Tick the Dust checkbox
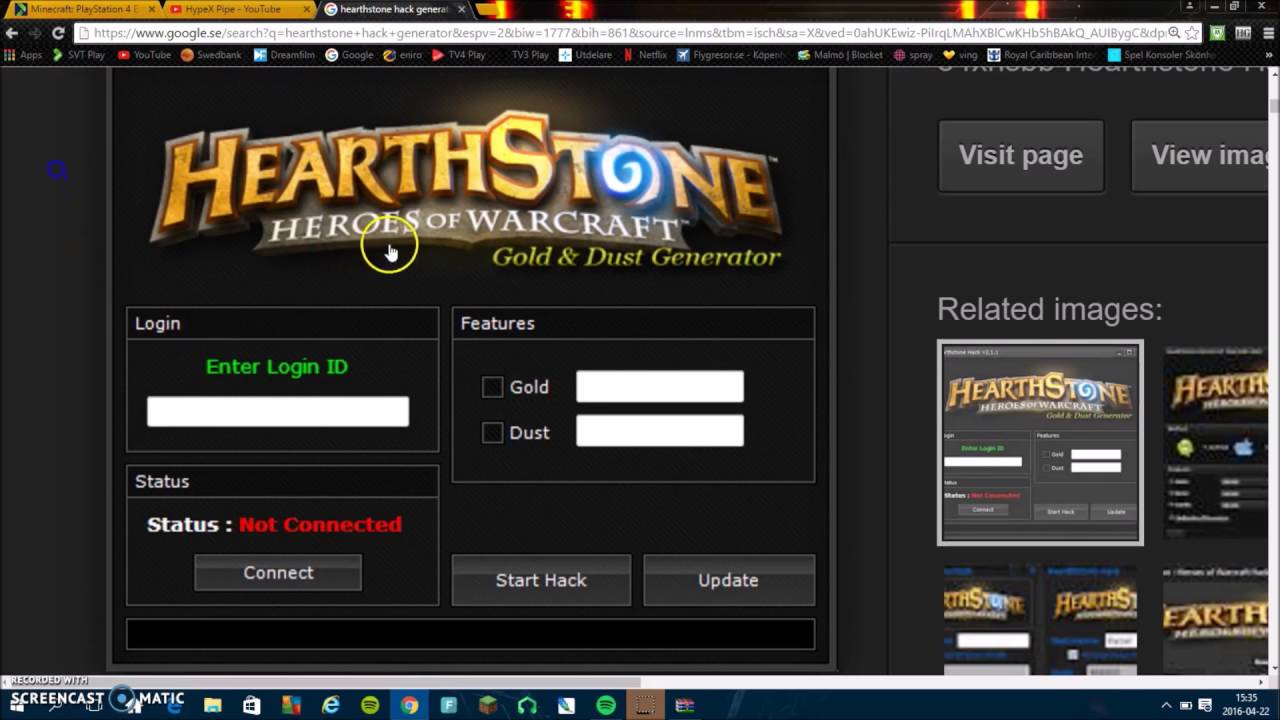Viewport: 1280px width, 720px height. tap(492, 432)
